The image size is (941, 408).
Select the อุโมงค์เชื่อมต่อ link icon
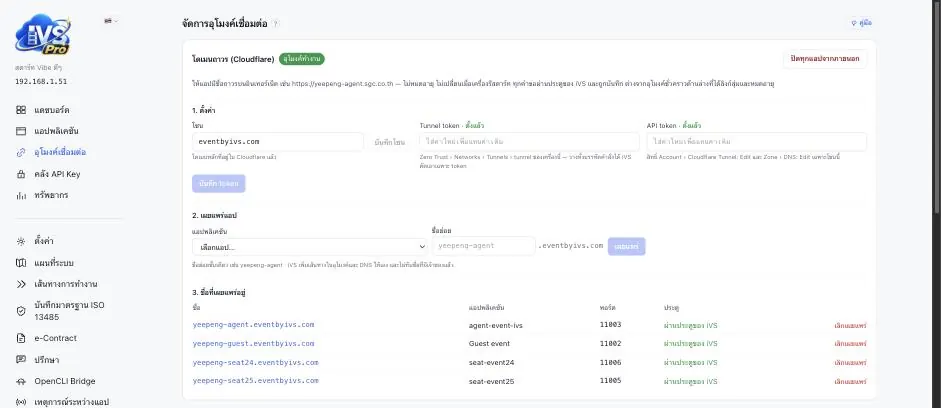click(x=21, y=152)
